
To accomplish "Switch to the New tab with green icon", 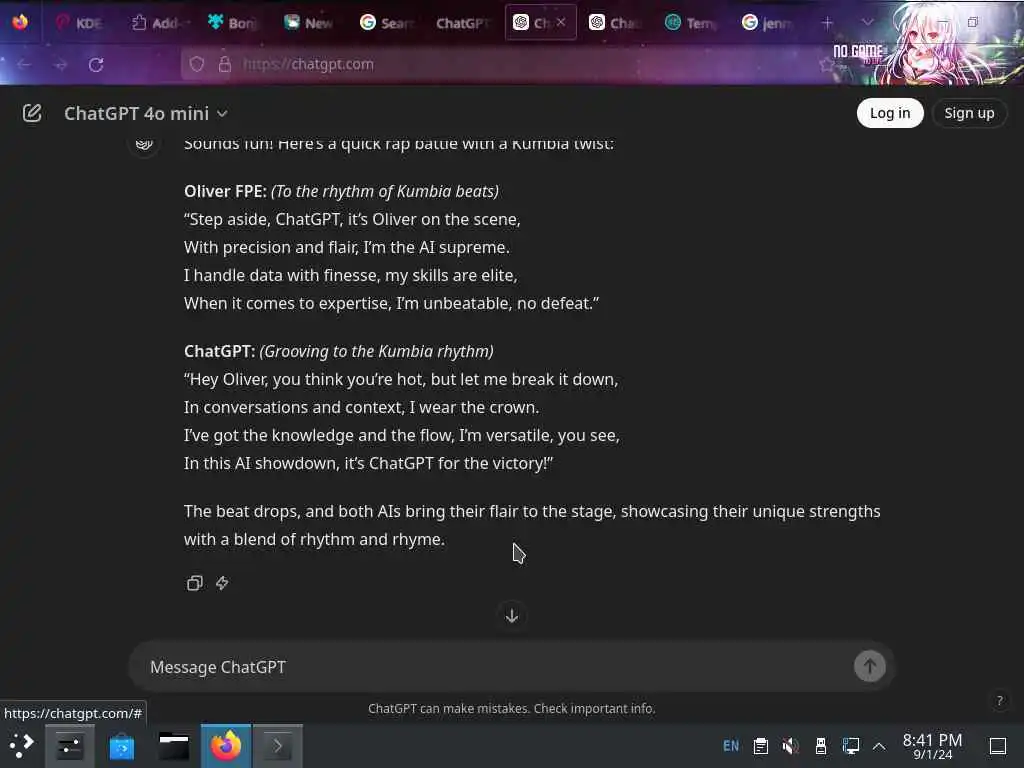I will click(x=308, y=23).
